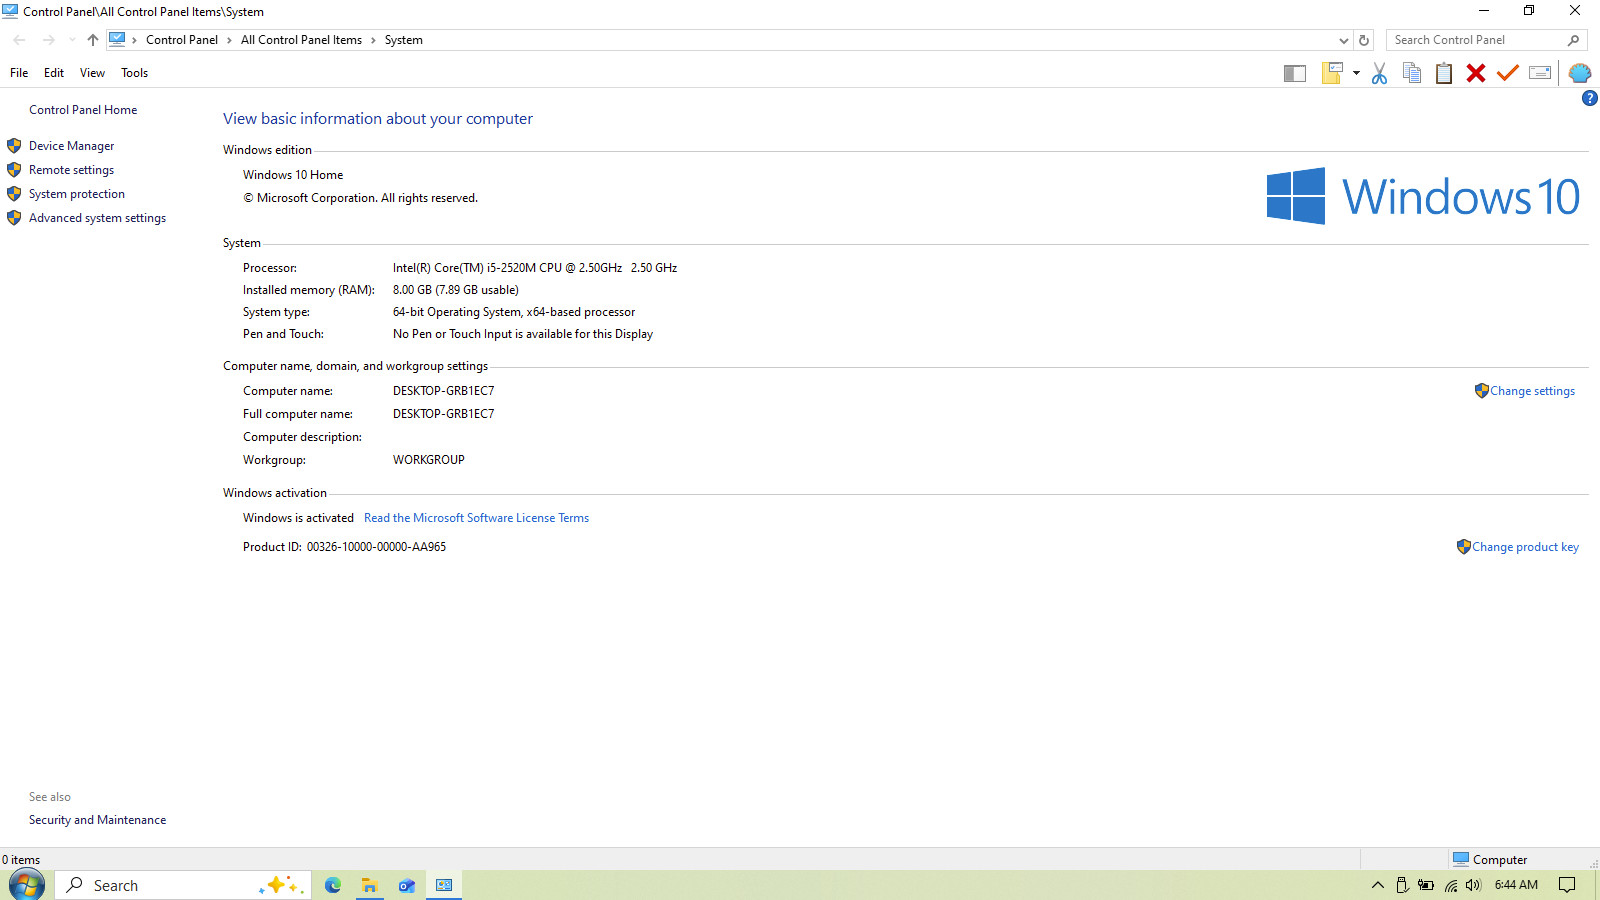The width and height of the screenshot is (1600, 900).
Task: Click the search magnifier icon
Action: tap(1574, 40)
